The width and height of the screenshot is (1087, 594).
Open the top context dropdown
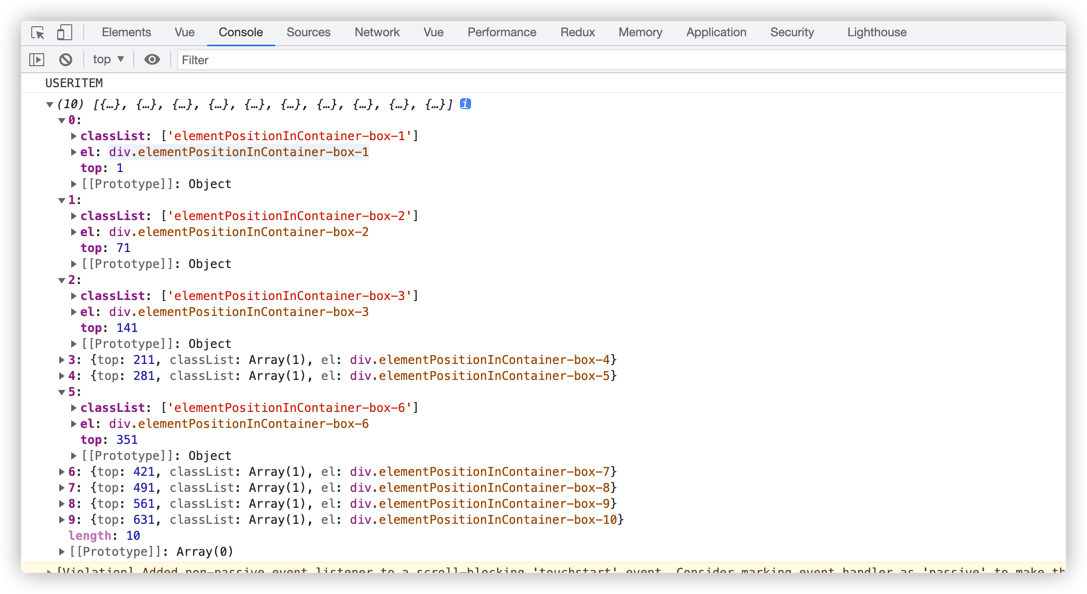[x=108, y=60]
